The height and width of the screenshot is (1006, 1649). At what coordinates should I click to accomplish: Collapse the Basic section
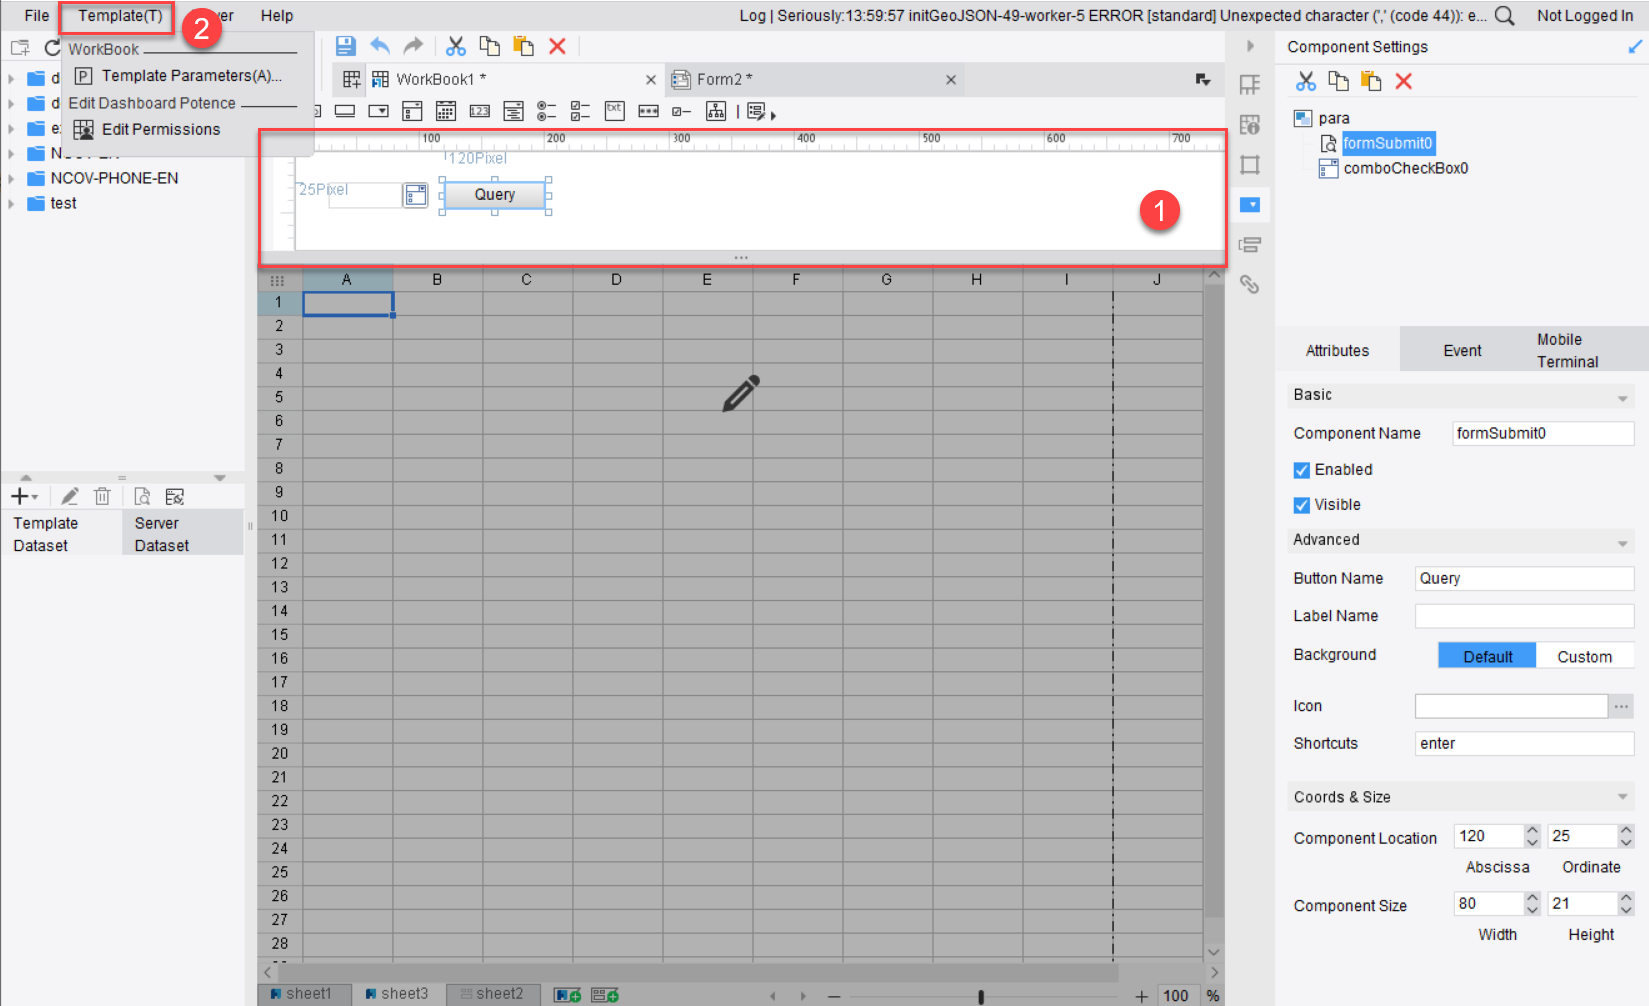1622,397
